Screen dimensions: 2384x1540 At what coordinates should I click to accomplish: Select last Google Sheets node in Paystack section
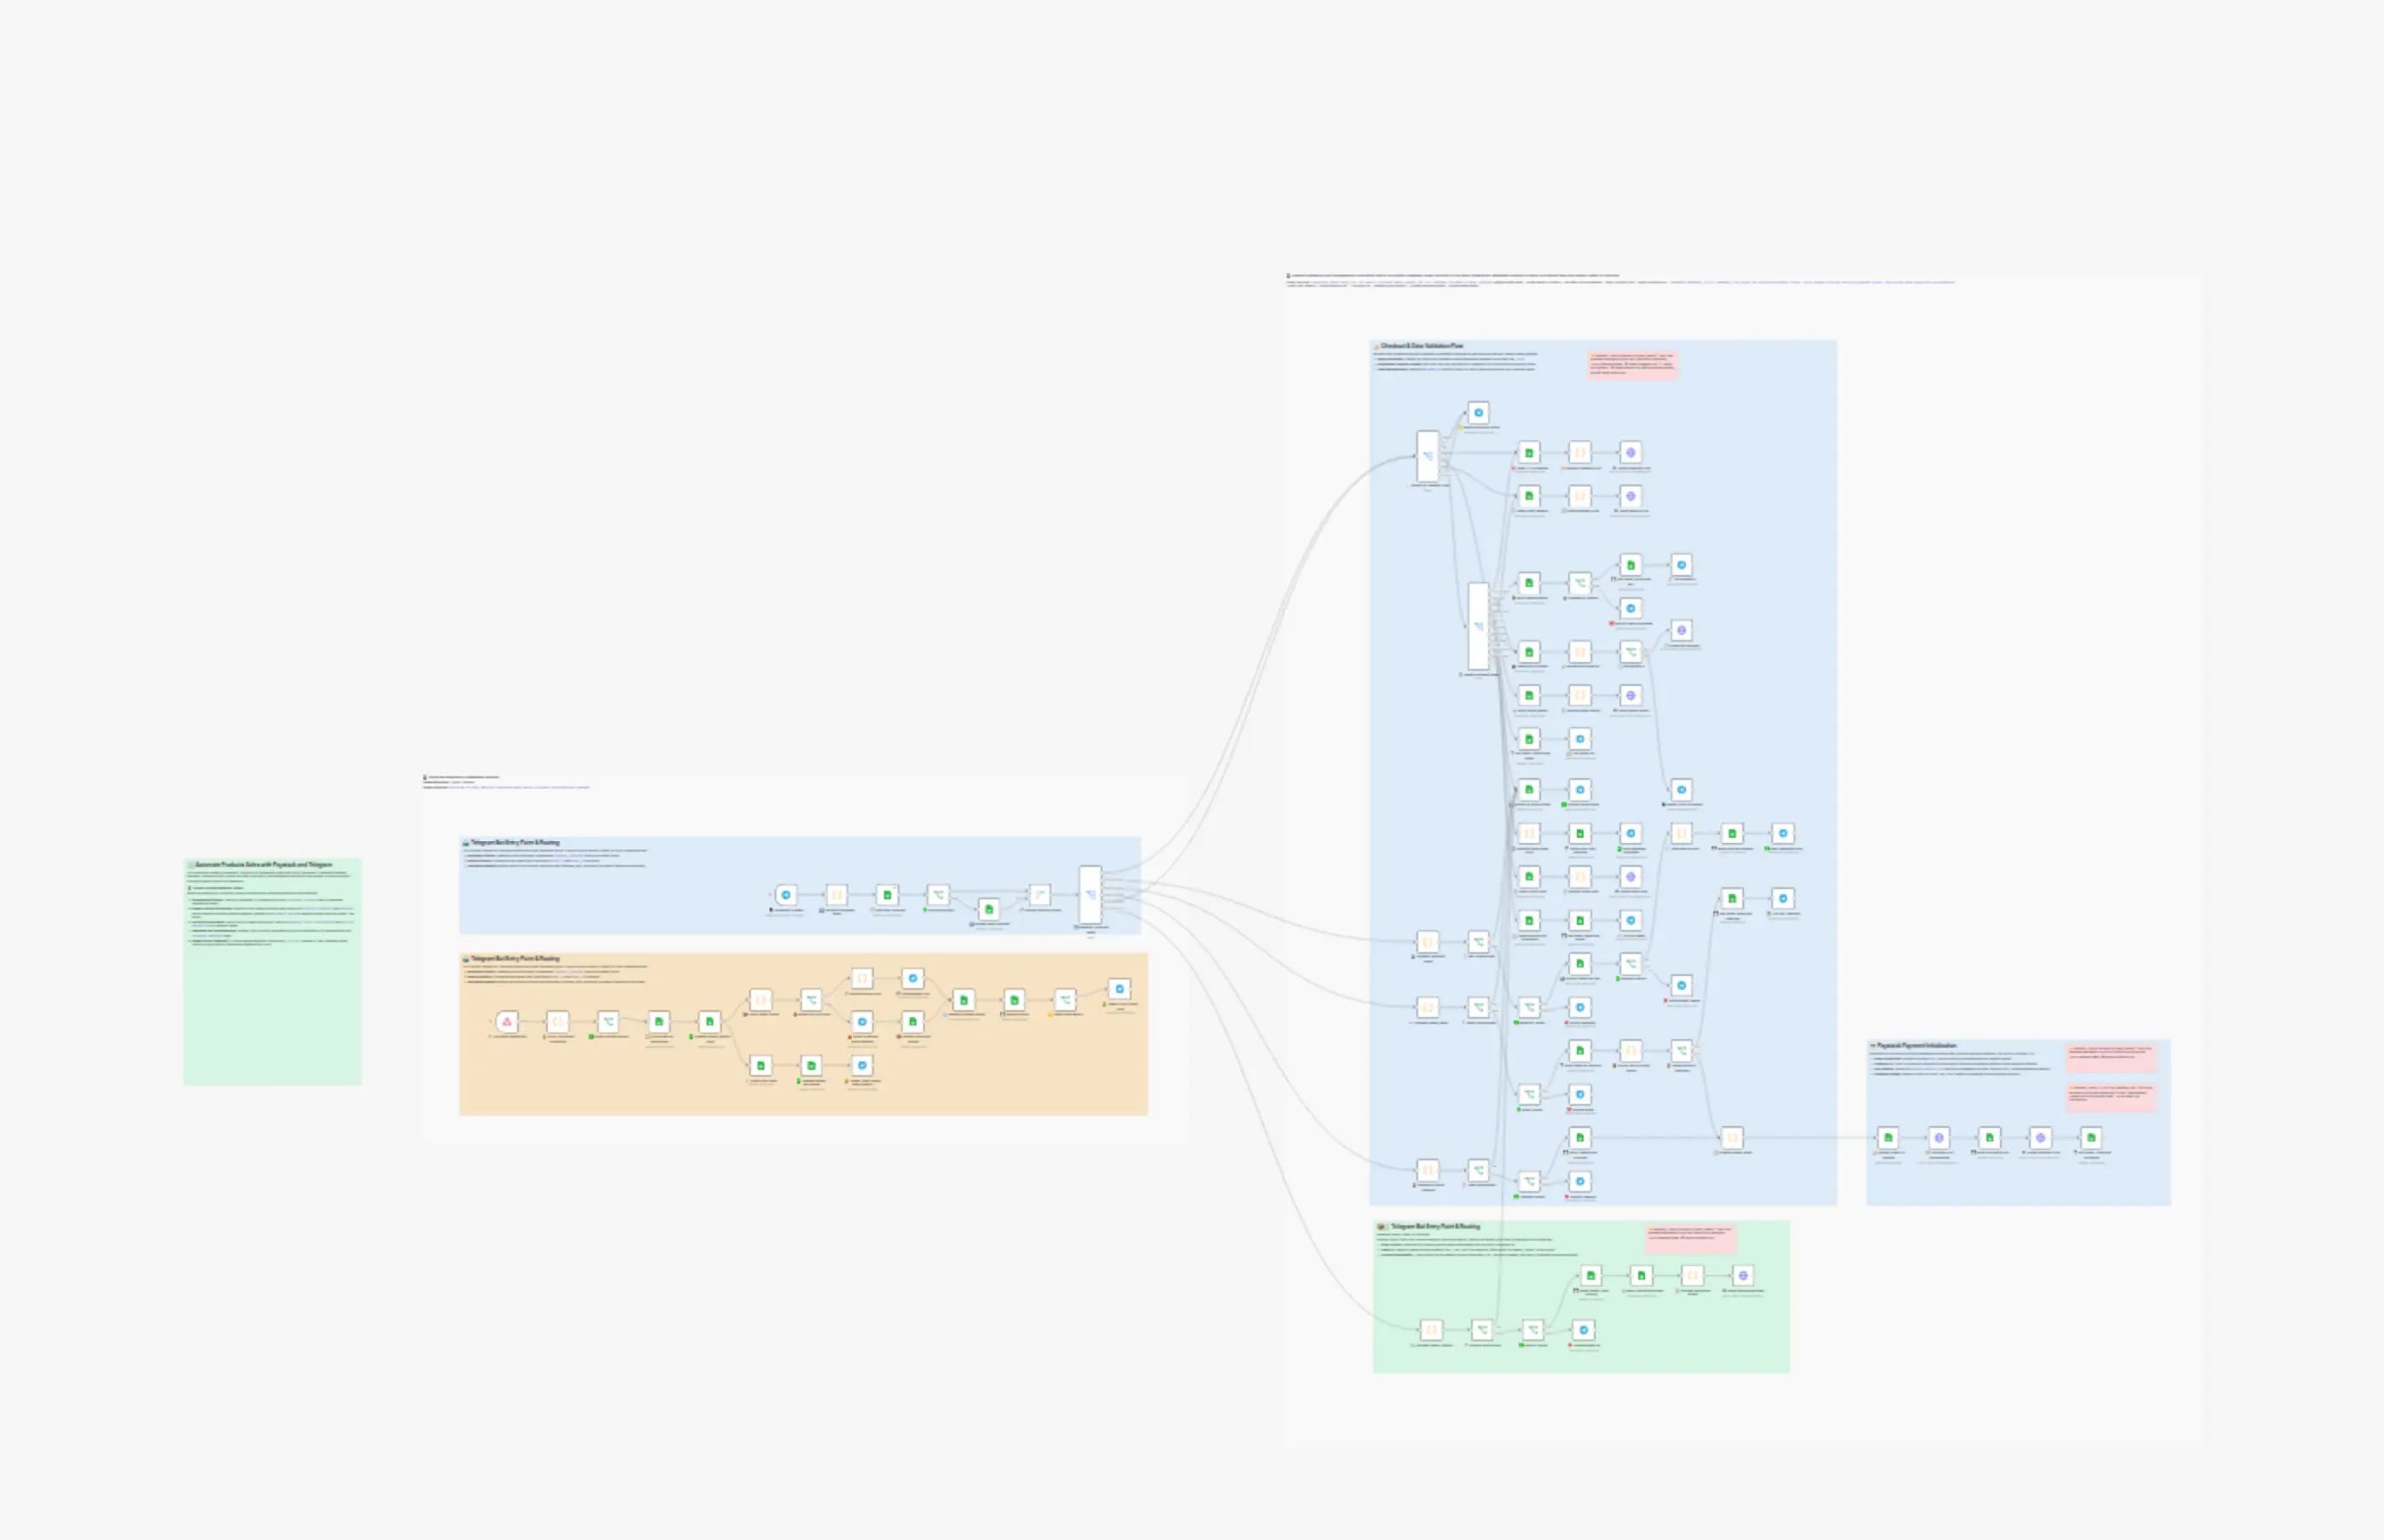[2091, 1137]
